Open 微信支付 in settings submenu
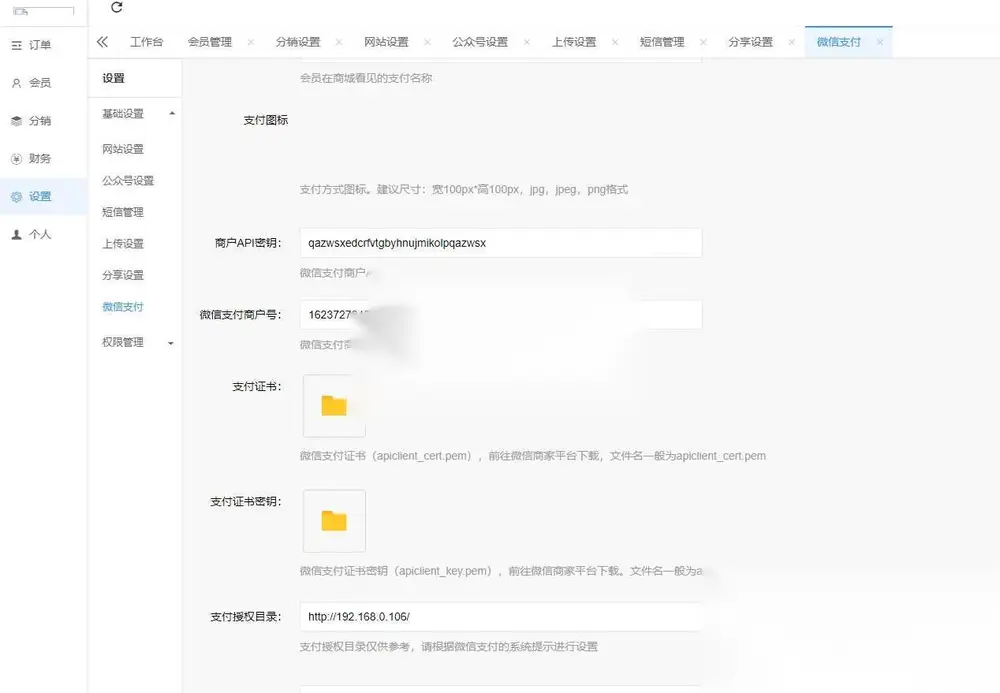The width and height of the screenshot is (1000, 693). point(123,307)
